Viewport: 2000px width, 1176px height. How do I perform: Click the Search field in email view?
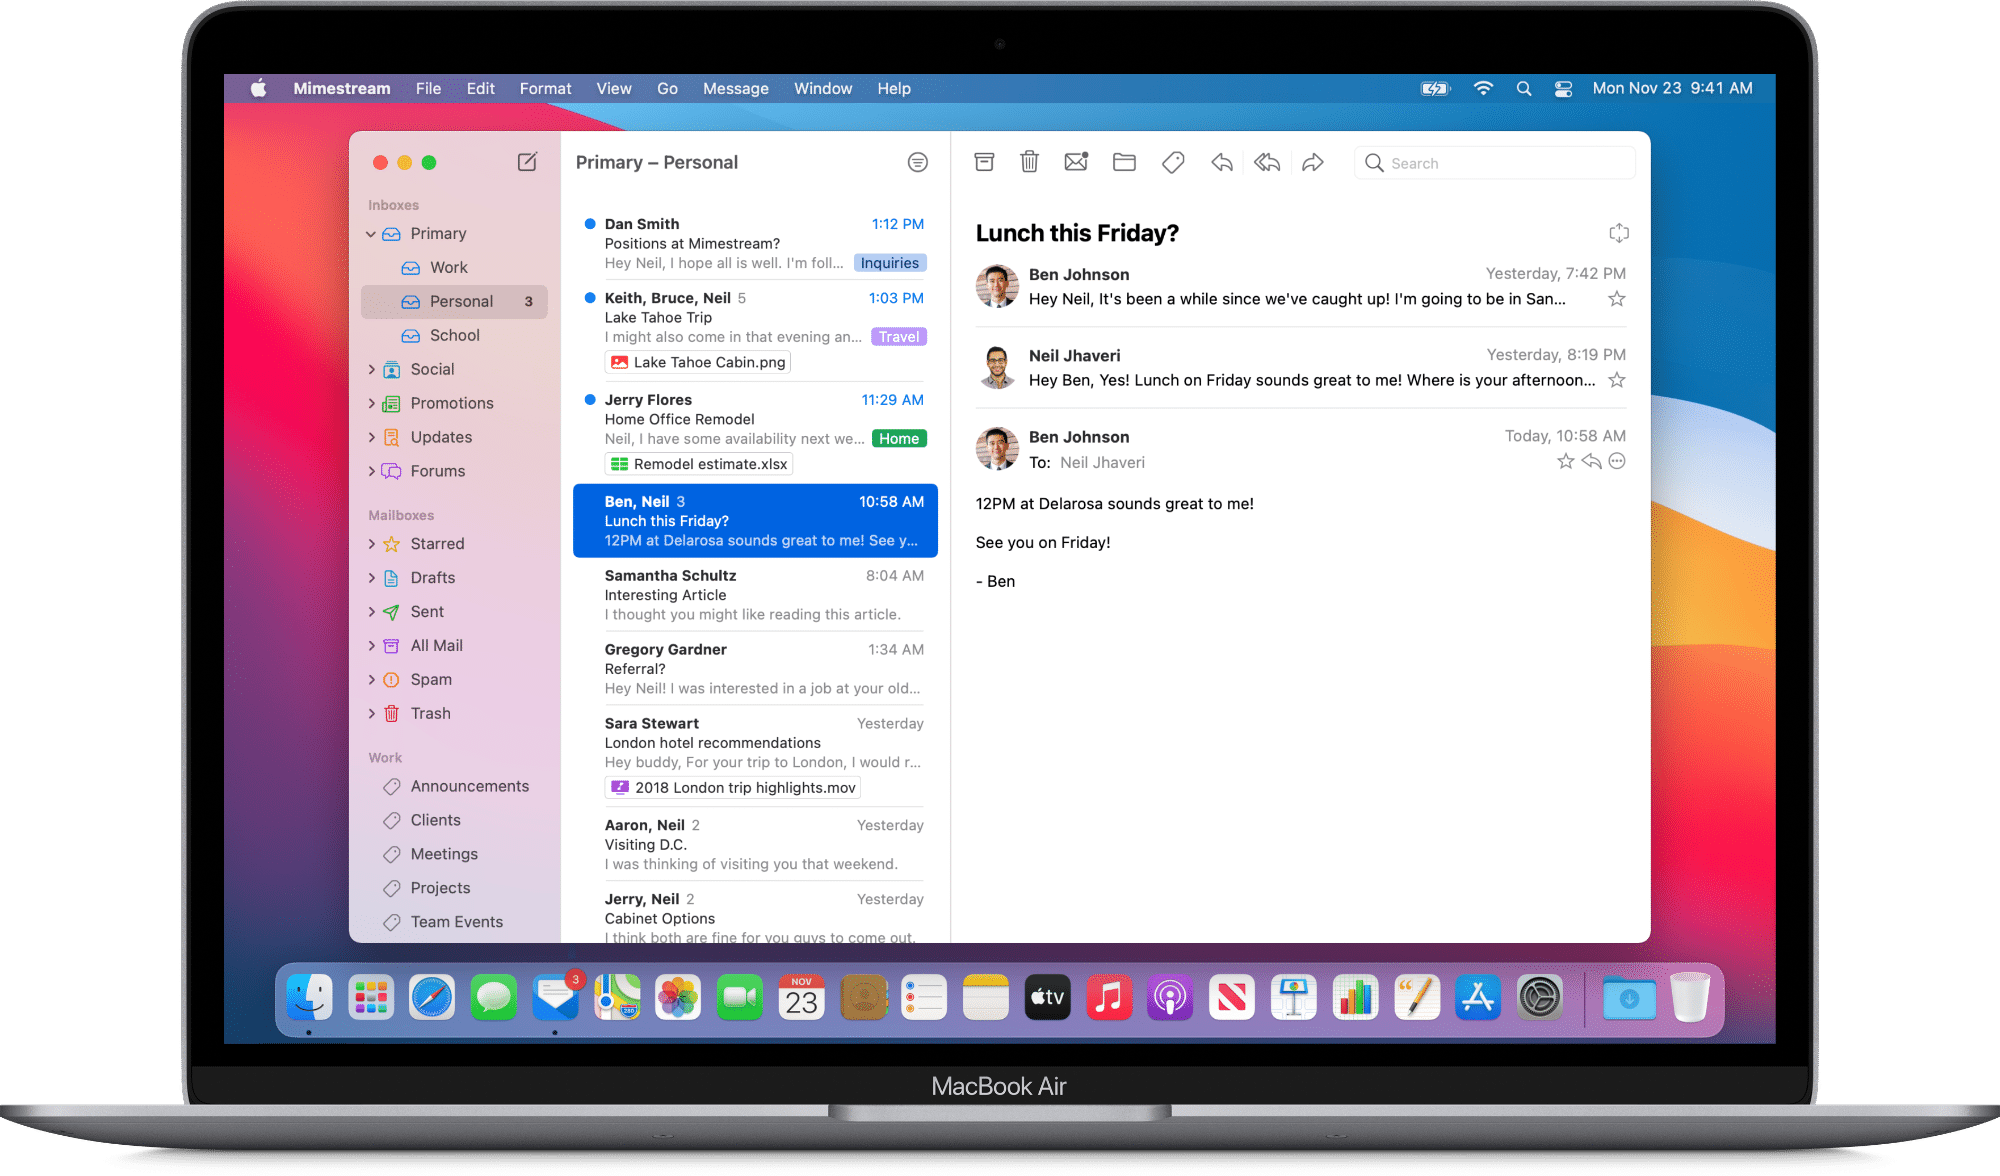[x=1492, y=164]
